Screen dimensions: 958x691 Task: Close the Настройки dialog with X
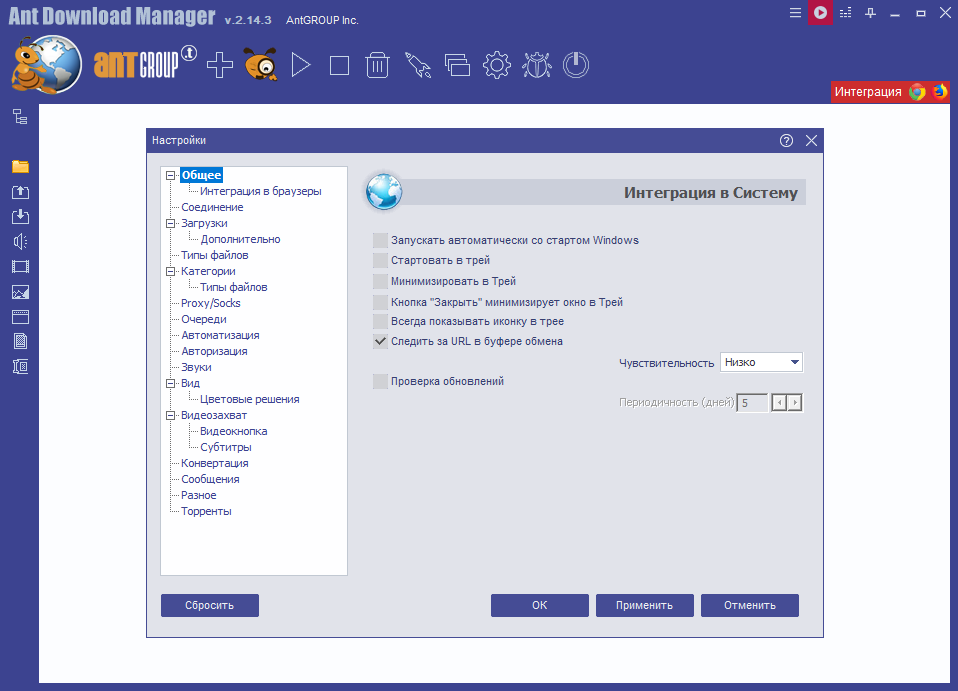[x=811, y=141]
